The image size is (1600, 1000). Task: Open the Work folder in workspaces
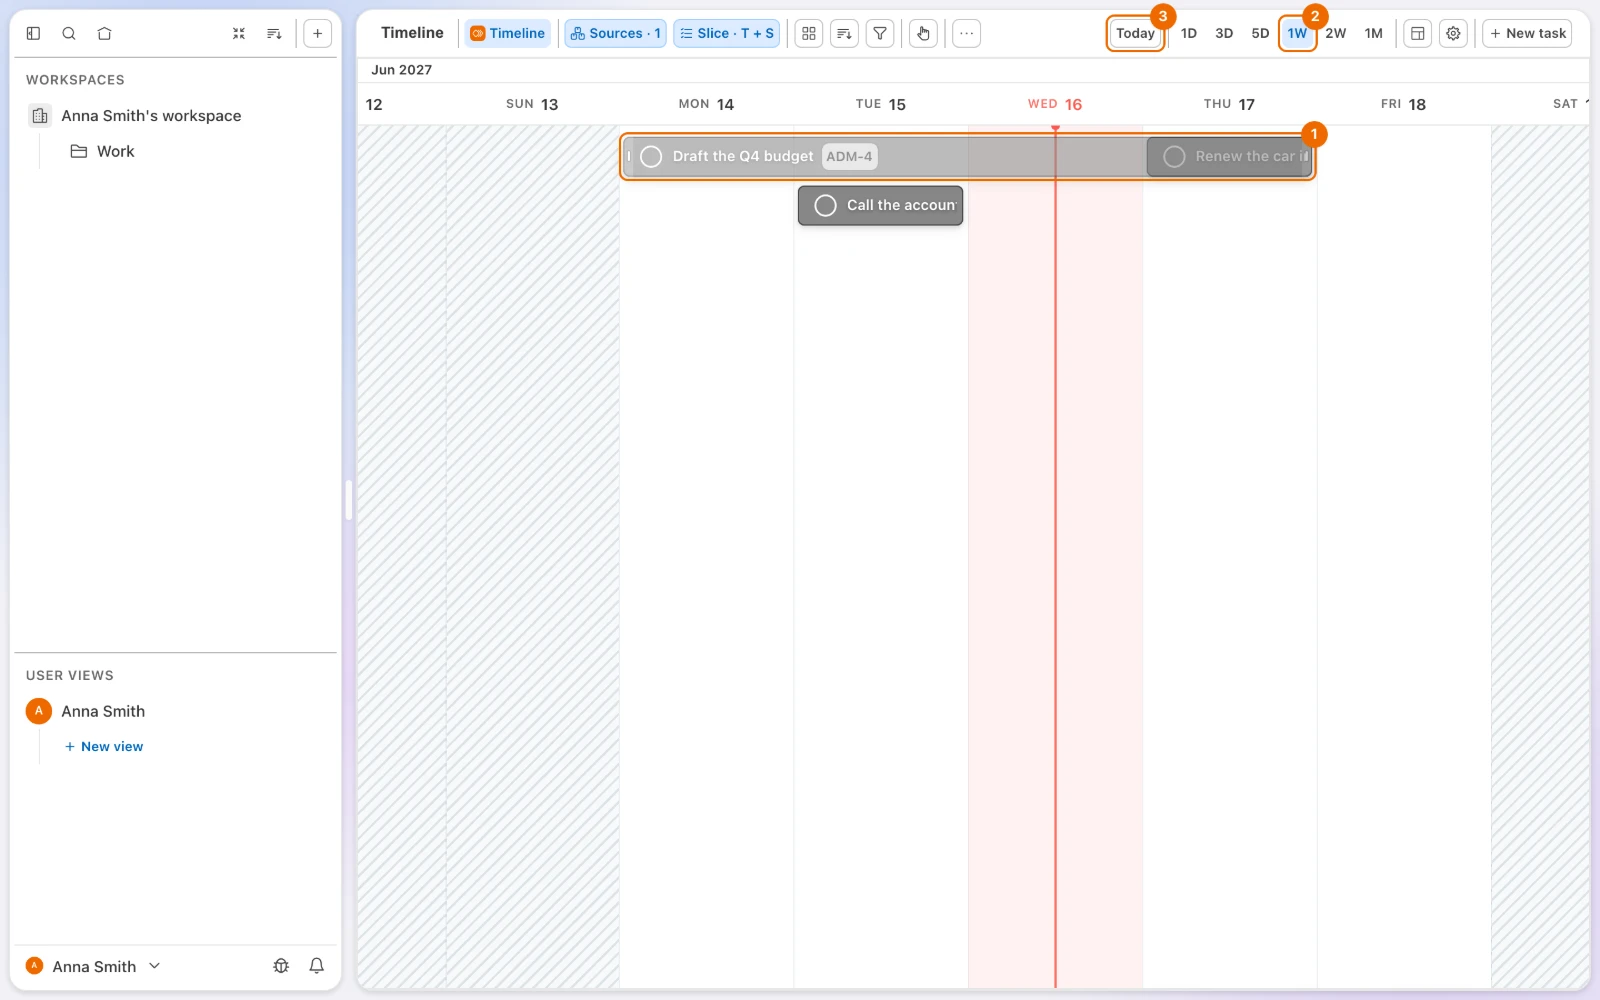(x=115, y=151)
